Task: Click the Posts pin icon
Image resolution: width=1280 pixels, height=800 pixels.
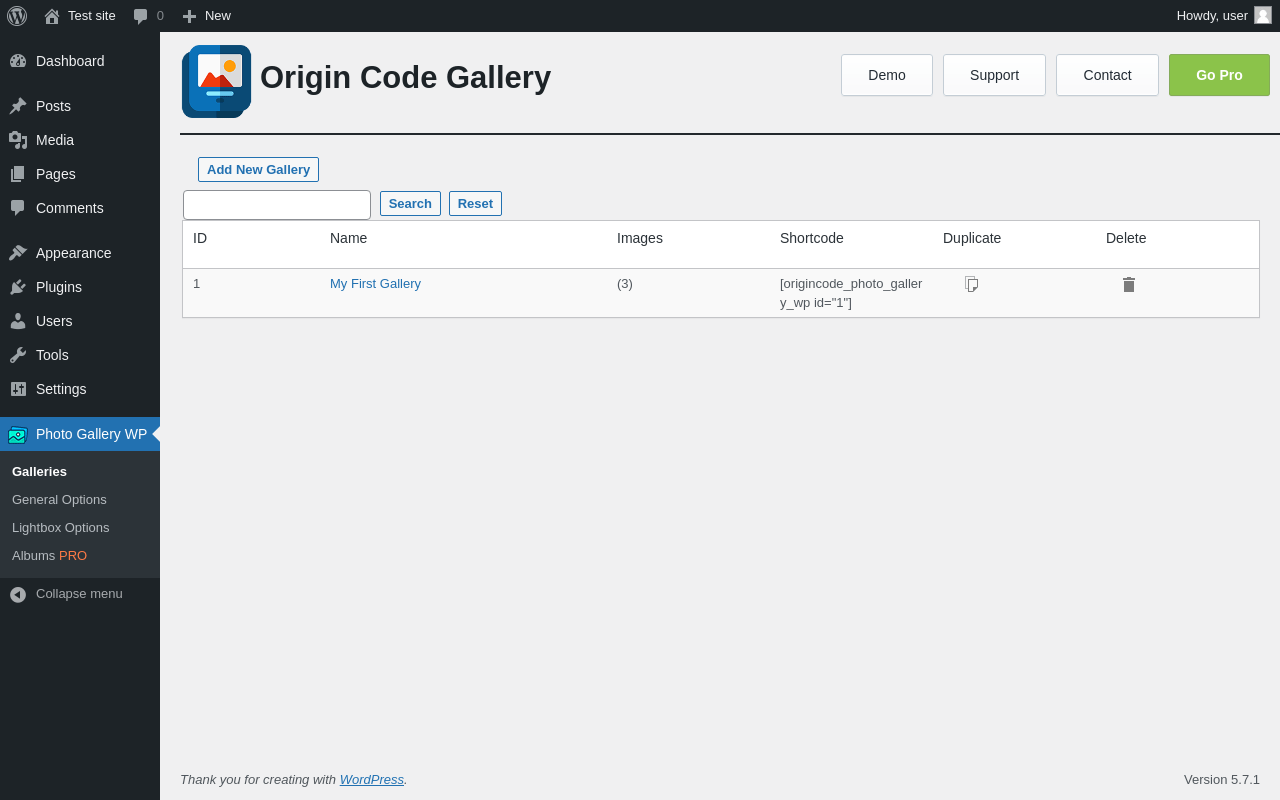Action: (x=18, y=106)
